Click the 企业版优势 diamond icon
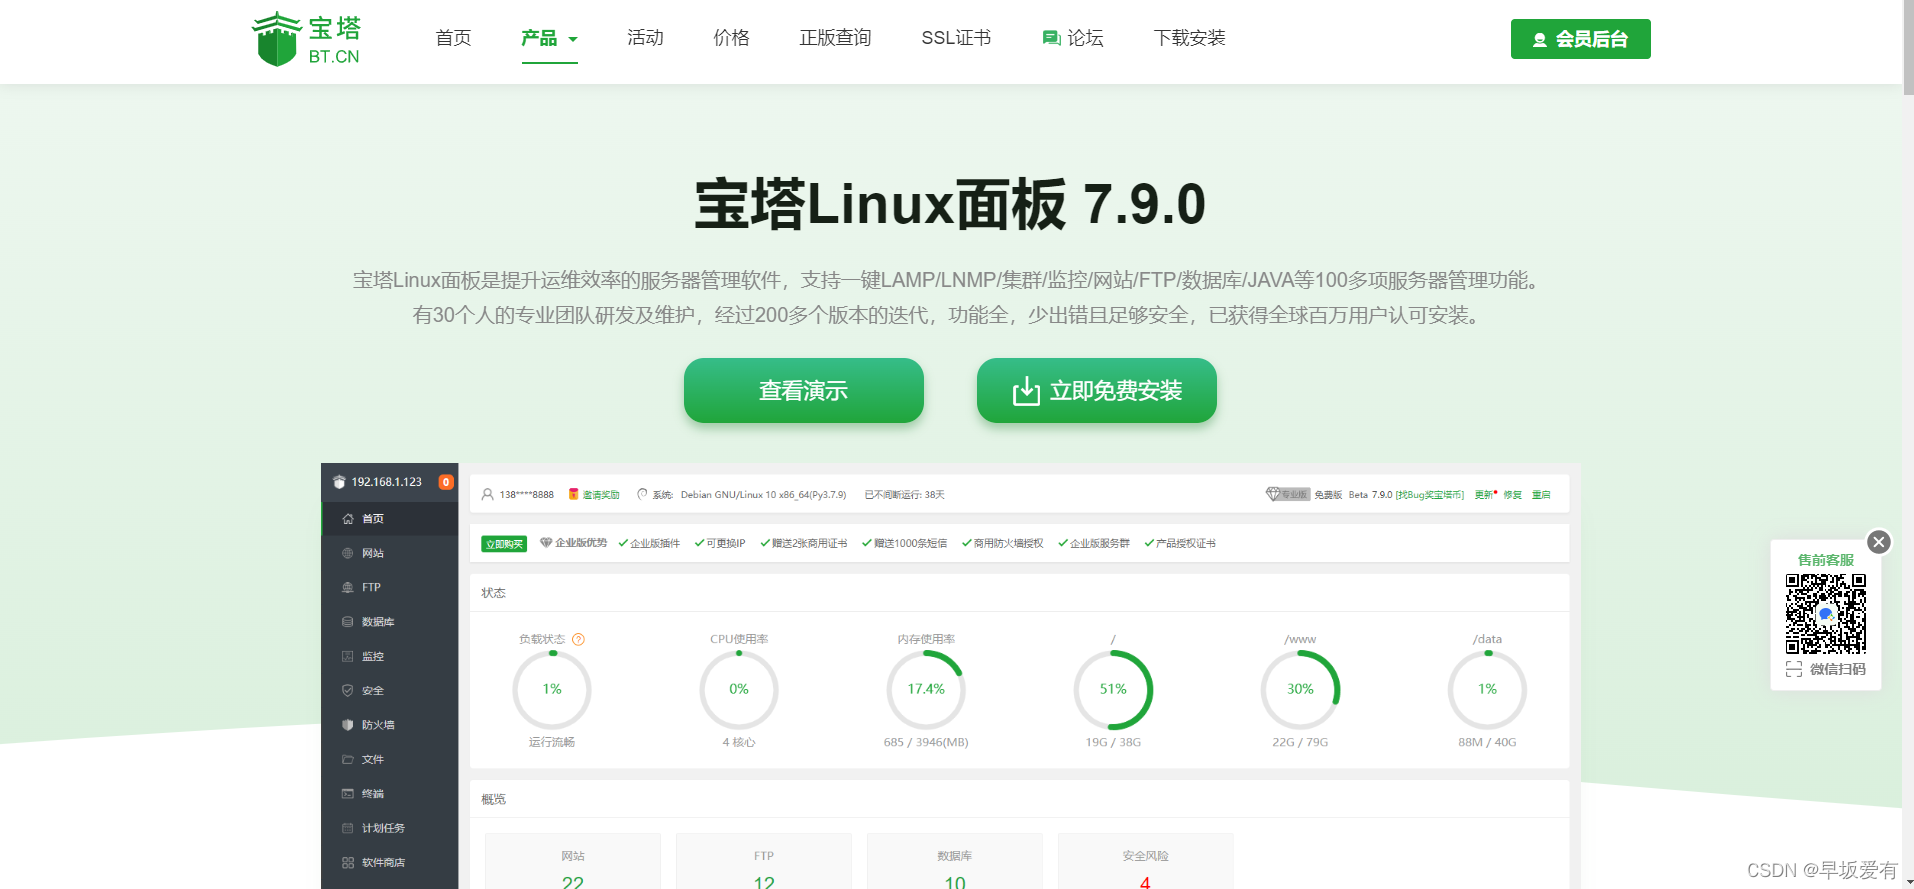This screenshot has width=1914, height=889. [546, 543]
